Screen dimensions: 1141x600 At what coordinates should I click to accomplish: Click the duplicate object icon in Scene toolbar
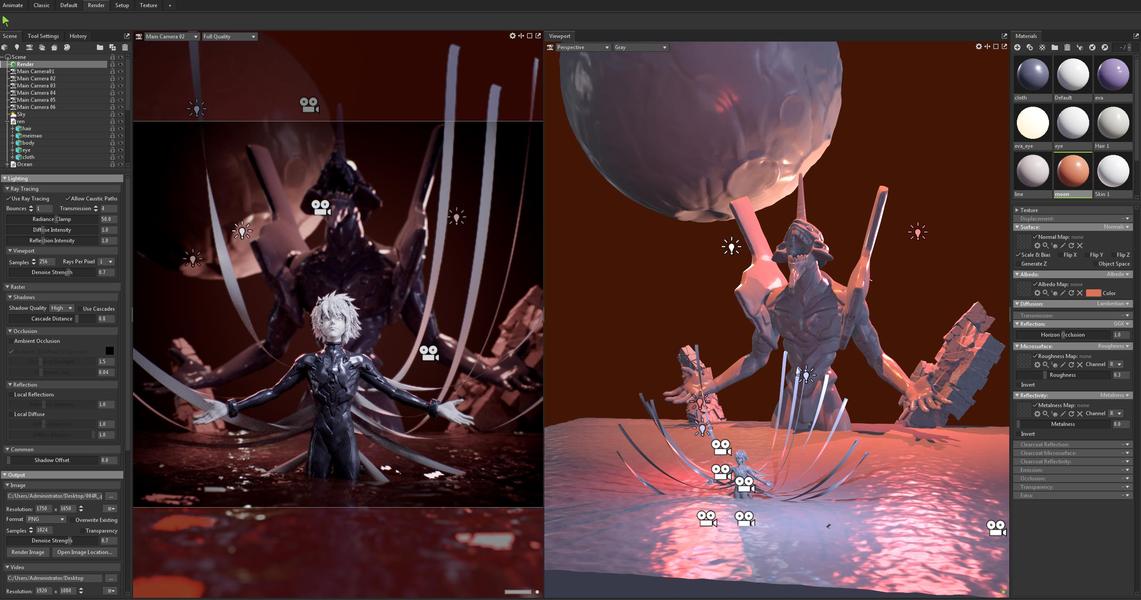coord(112,47)
